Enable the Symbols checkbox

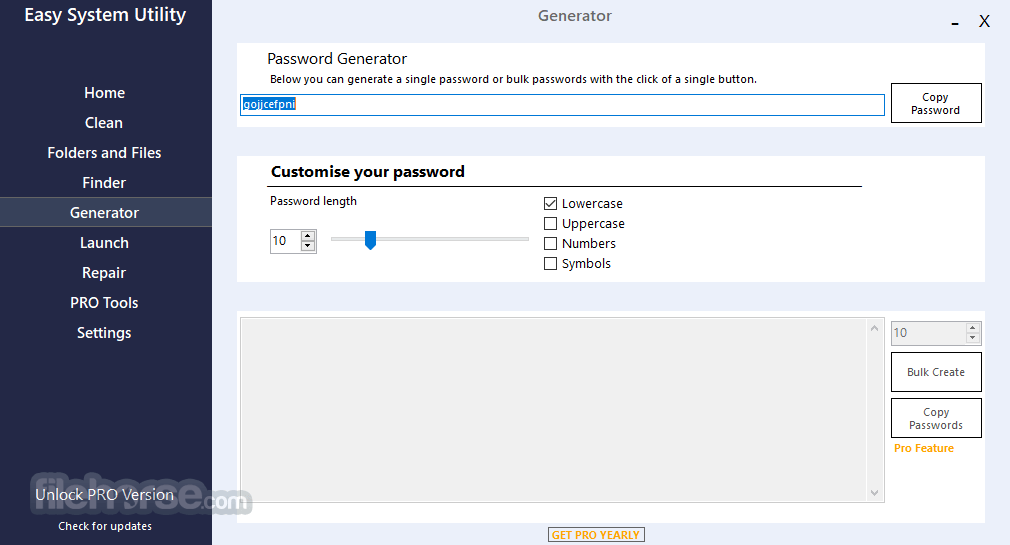click(x=550, y=263)
